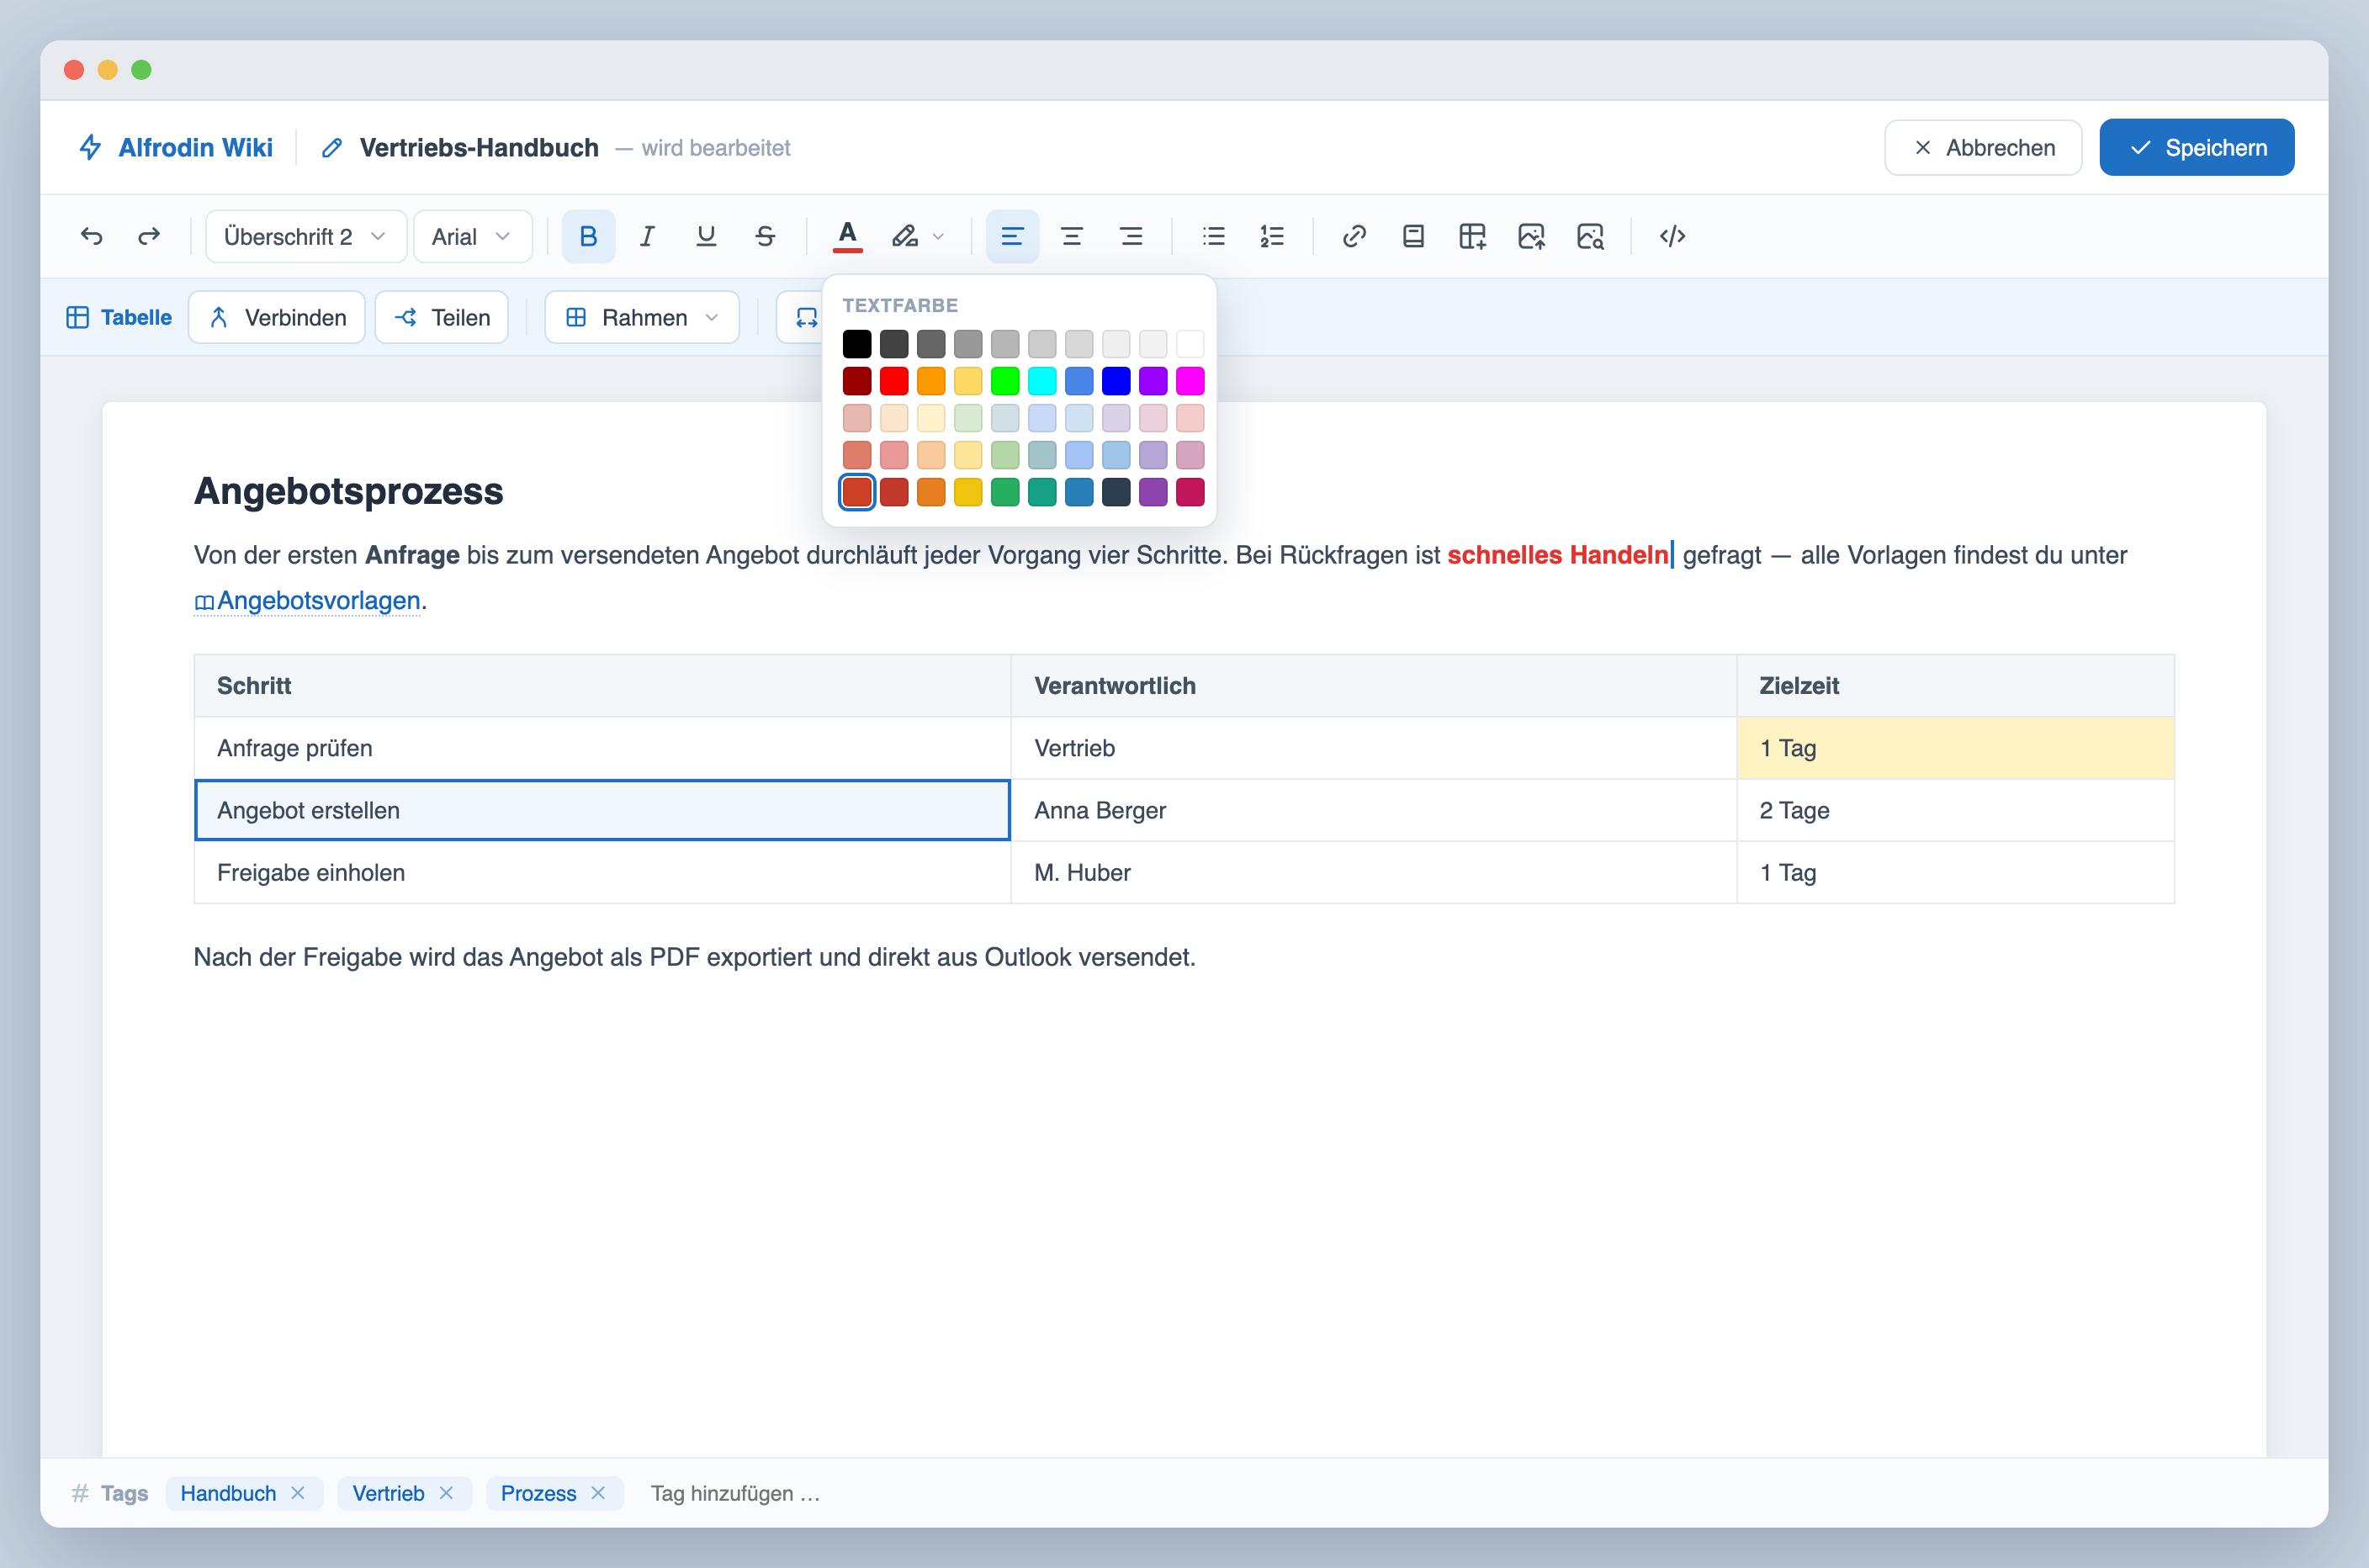This screenshot has height=1568, width=2369.
Task: Open the Rahmen border dropdown
Action: pyautogui.click(x=642, y=317)
